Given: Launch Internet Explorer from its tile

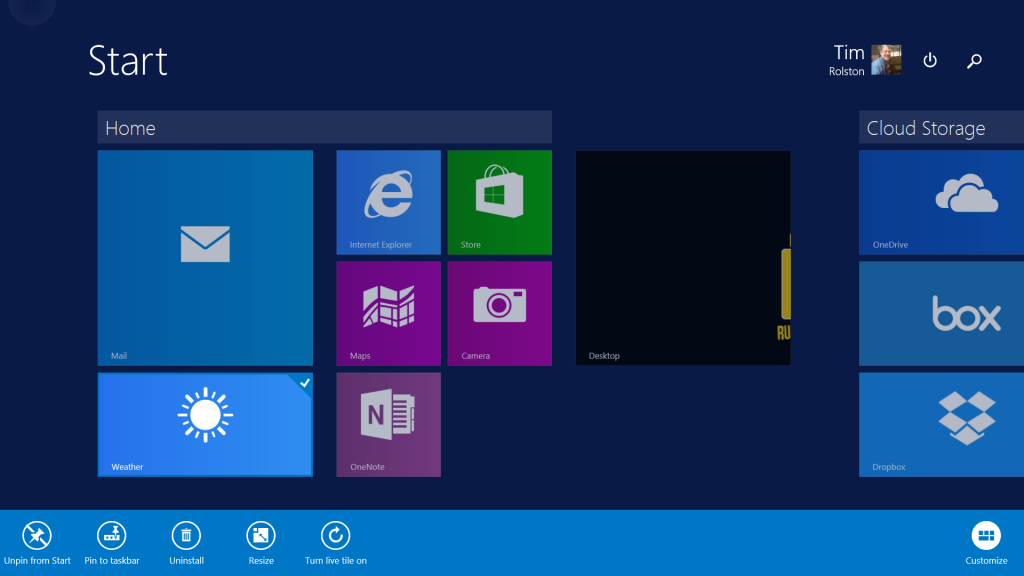Looking at the screenshot, I should click(x=388, y=202).
